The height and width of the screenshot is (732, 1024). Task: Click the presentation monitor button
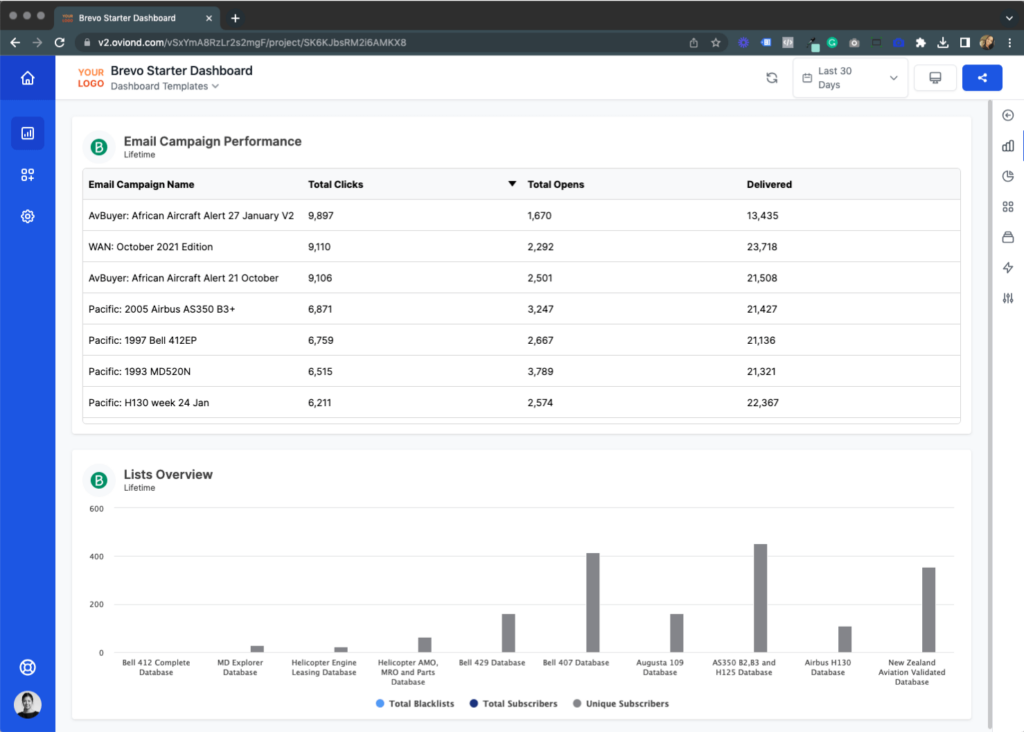pos(935,78)
